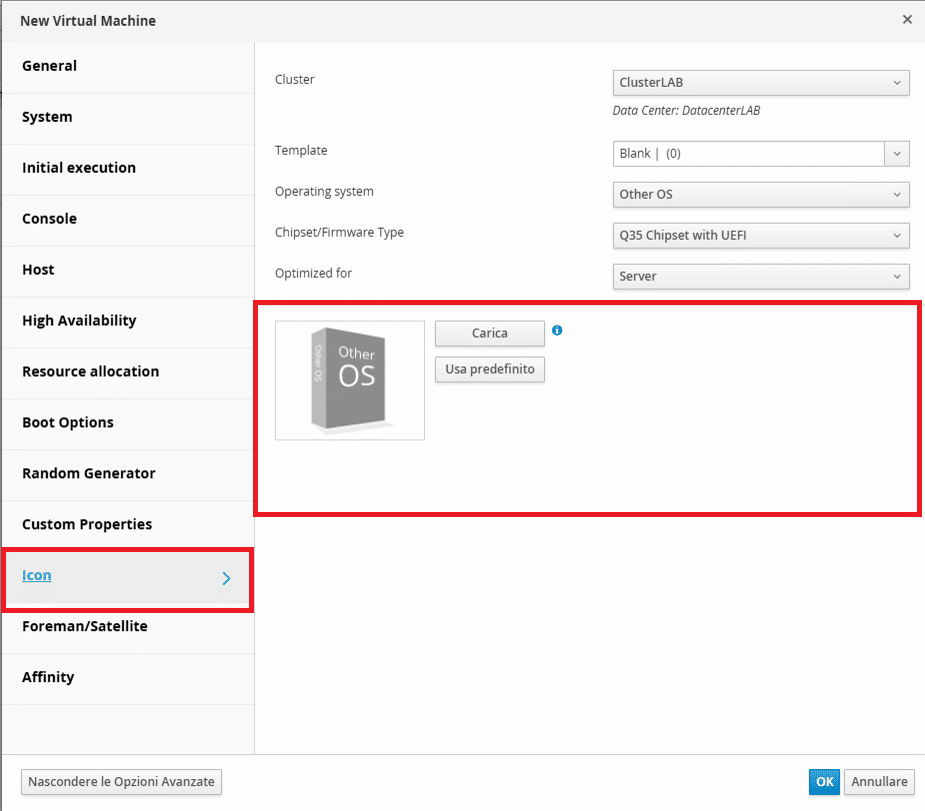The height and width of the screenshot is (811, 925).
Task: Click the Usa predefinito button
Action: point(490,369)
